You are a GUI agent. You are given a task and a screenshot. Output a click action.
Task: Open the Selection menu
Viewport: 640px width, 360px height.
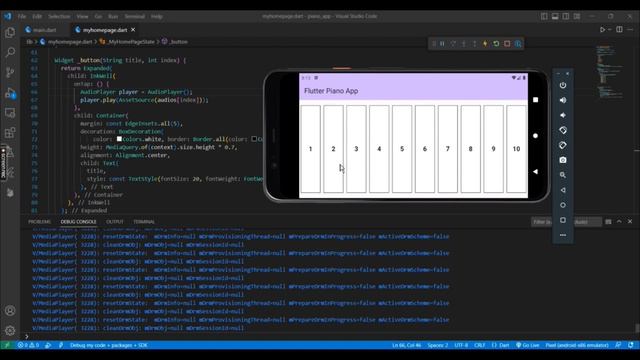59,16
